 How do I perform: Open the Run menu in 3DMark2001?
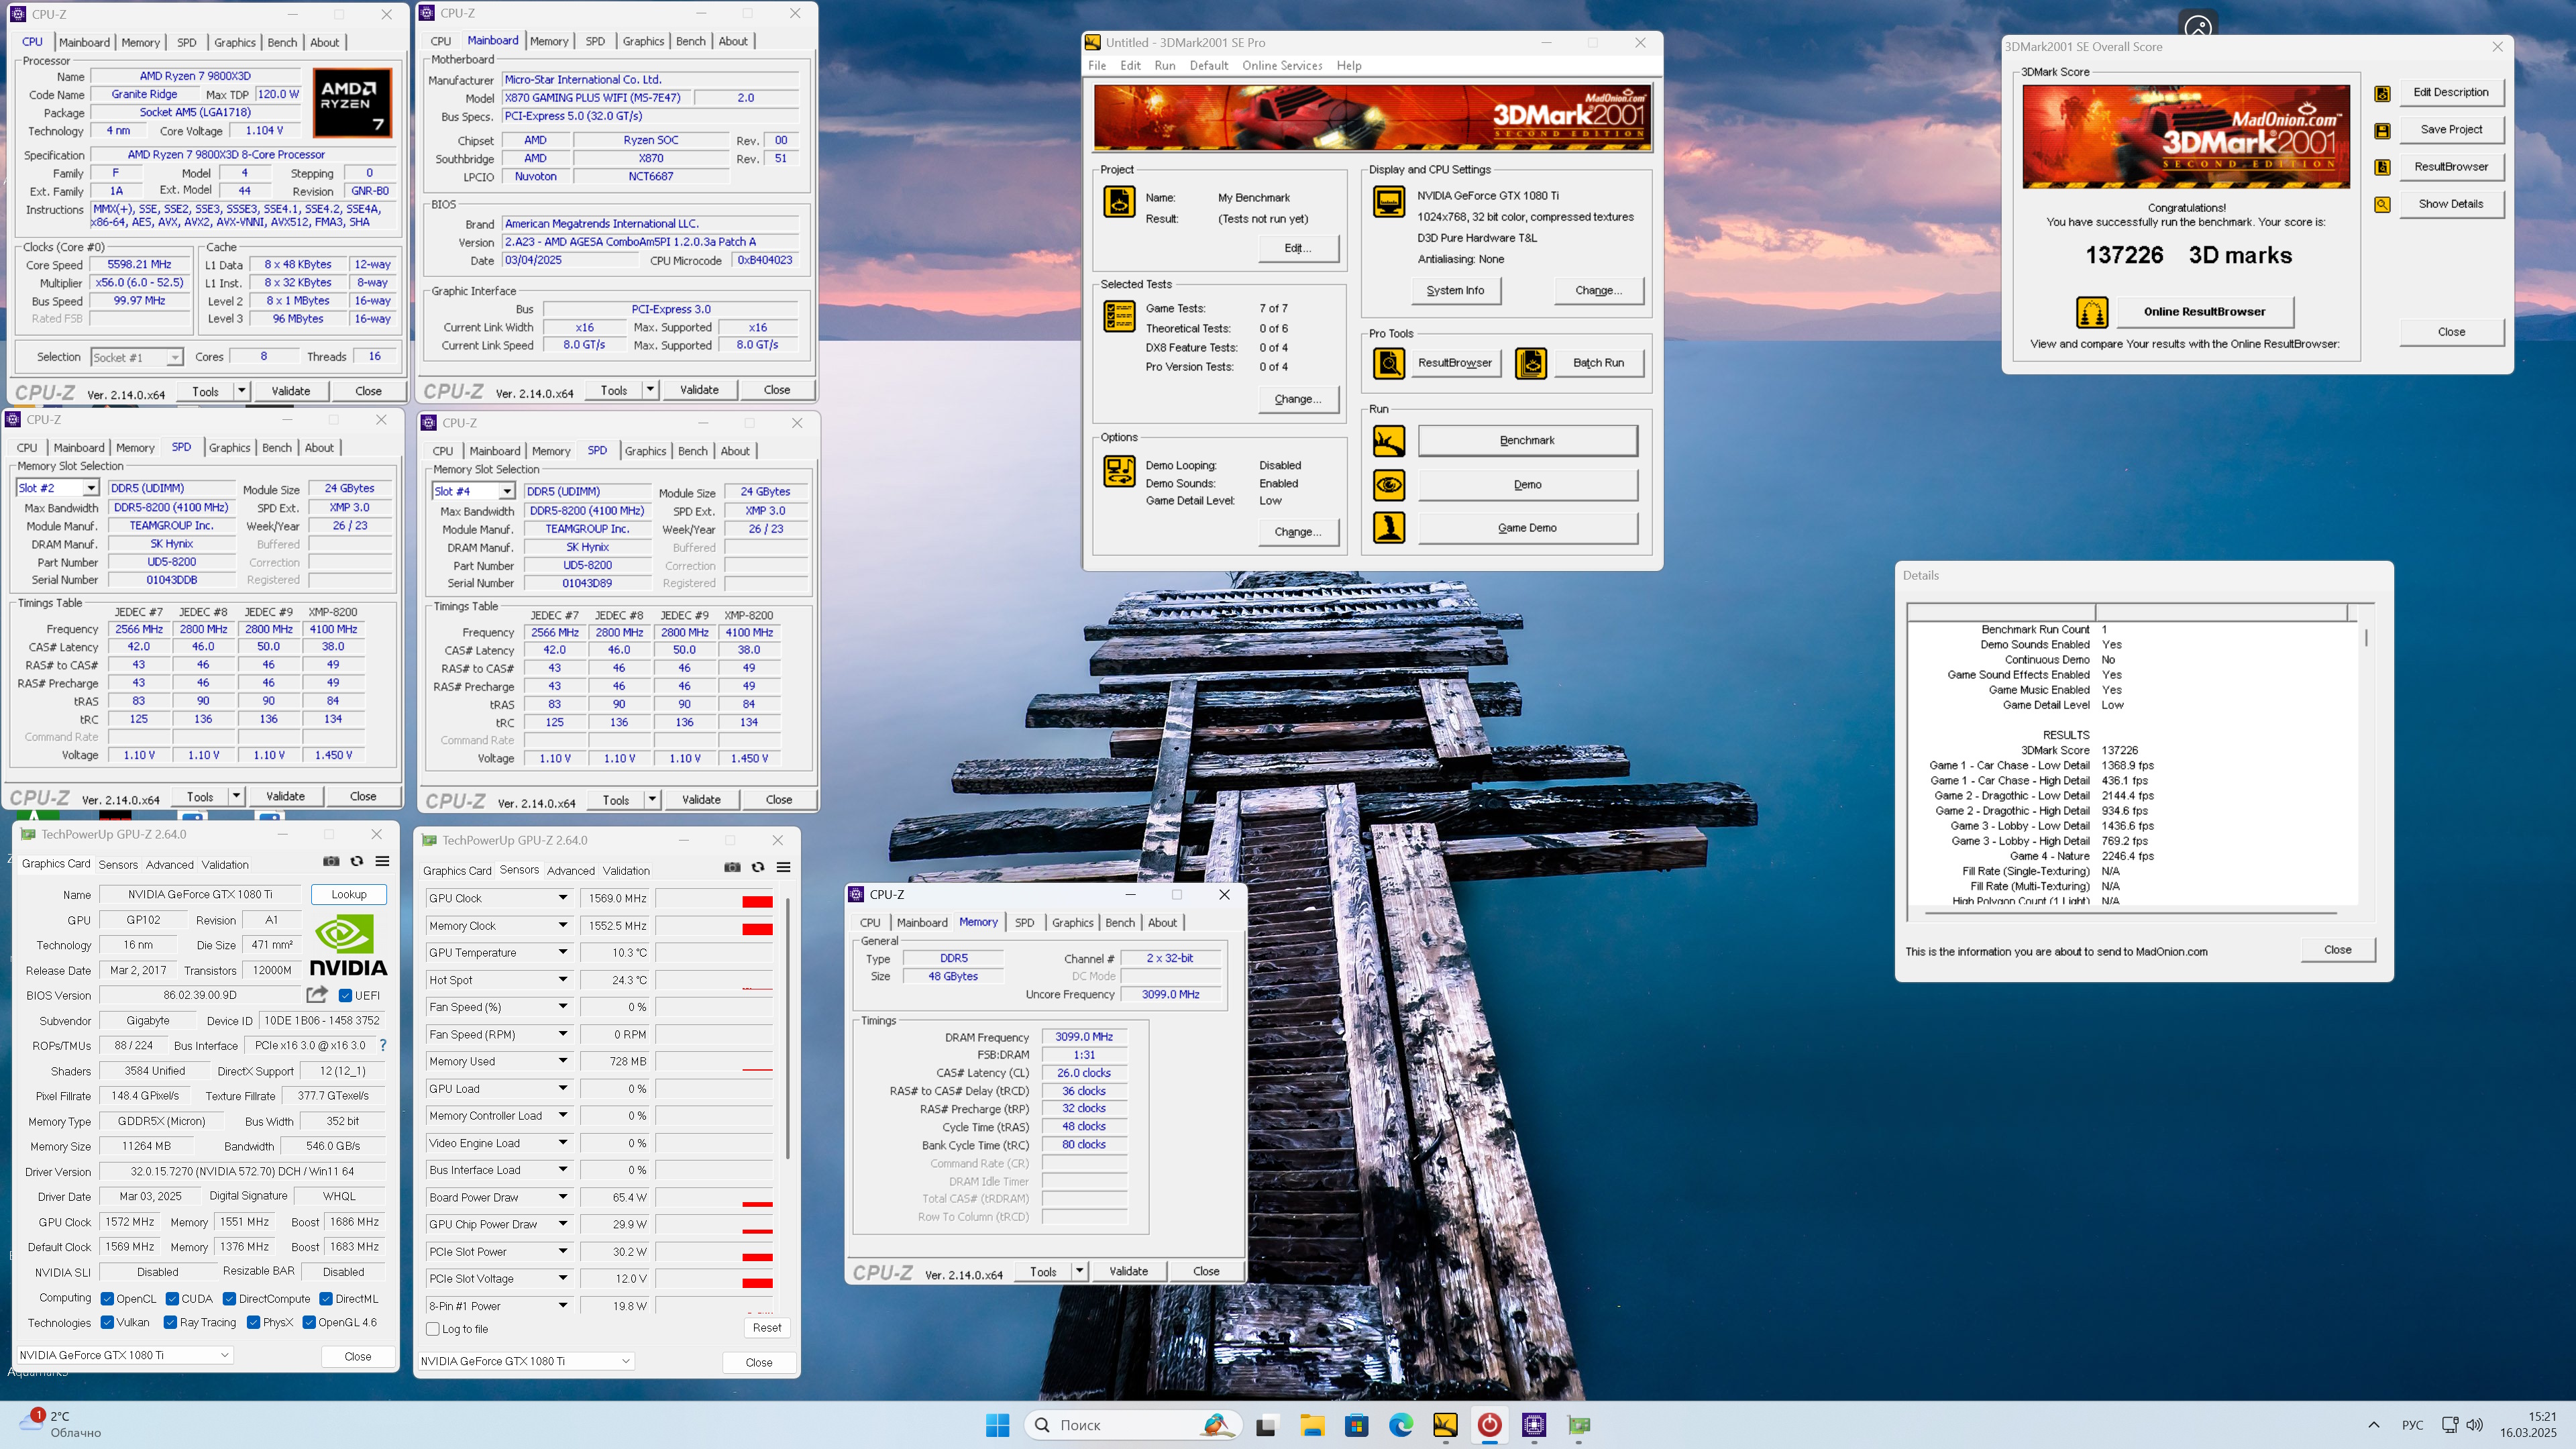click(1164, 66)
